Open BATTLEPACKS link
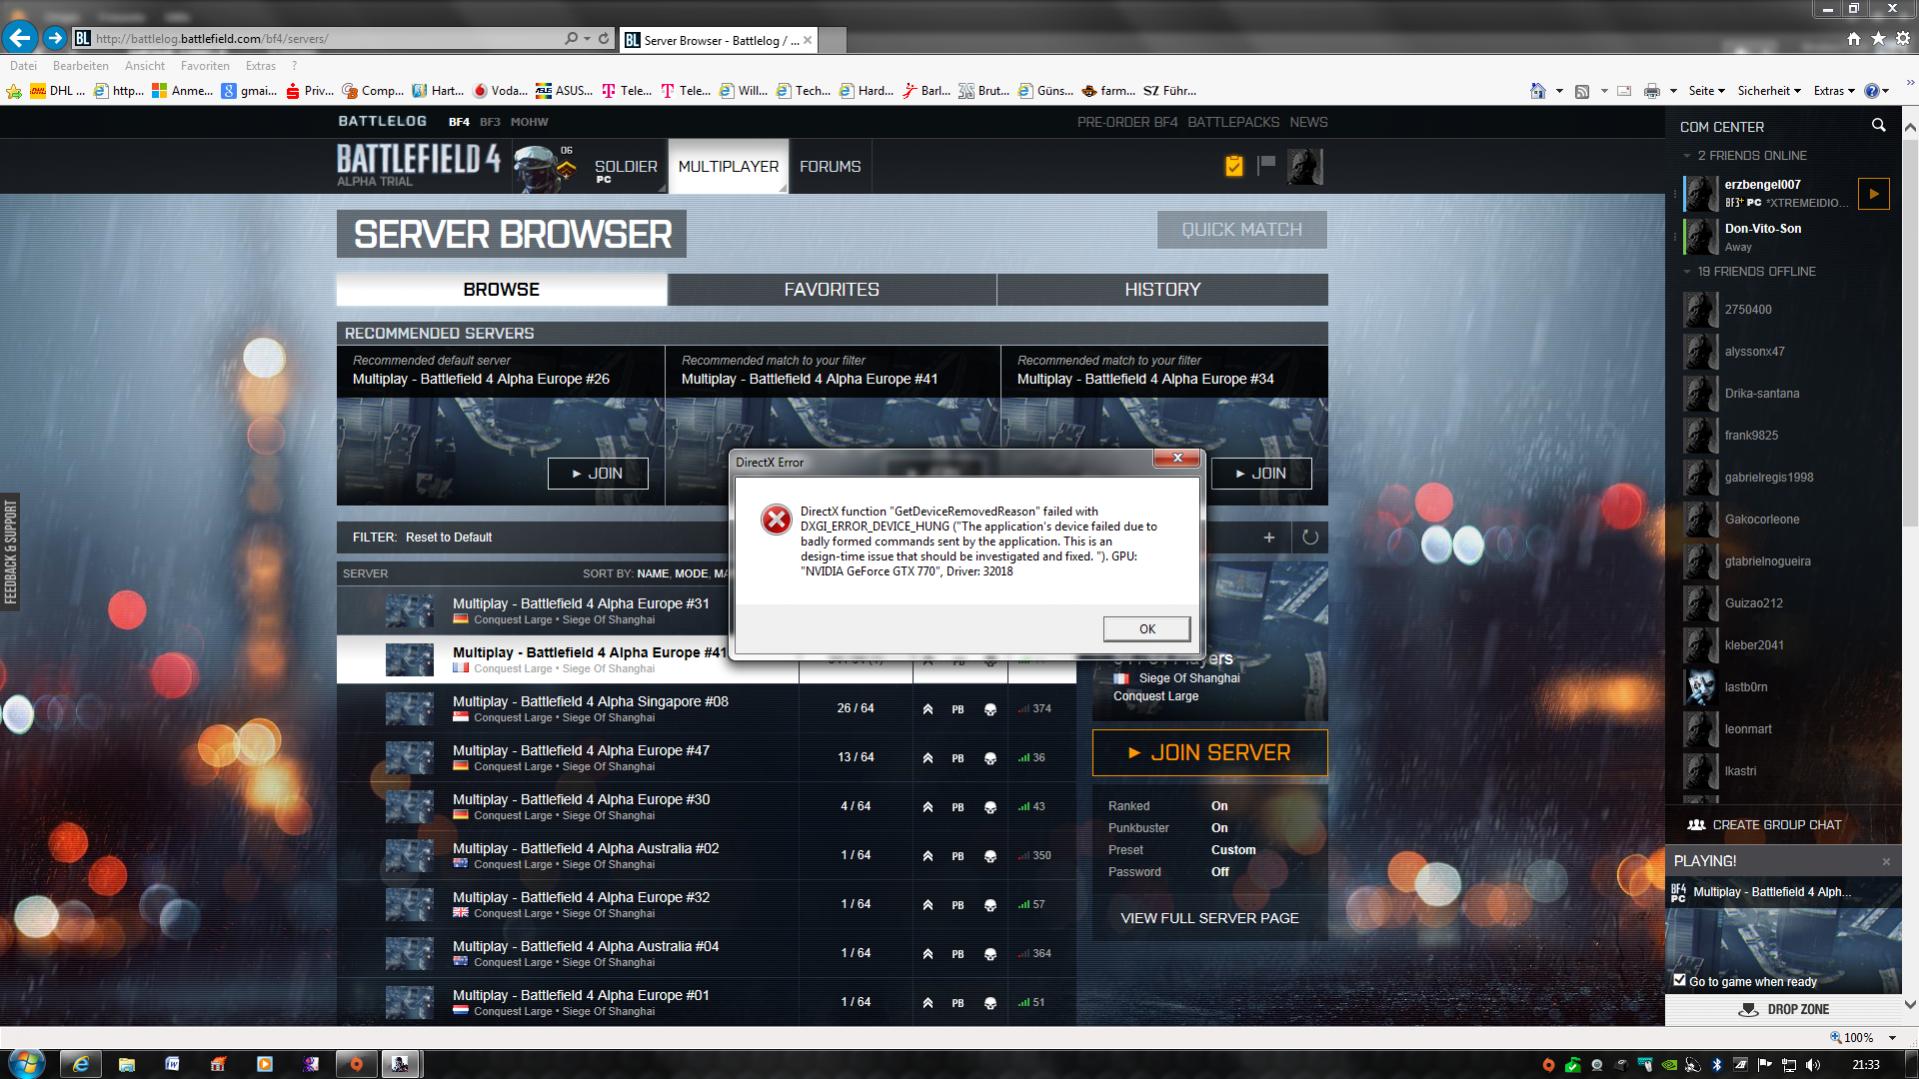Viewport: 1919px width, 1079px height. 1233,122
